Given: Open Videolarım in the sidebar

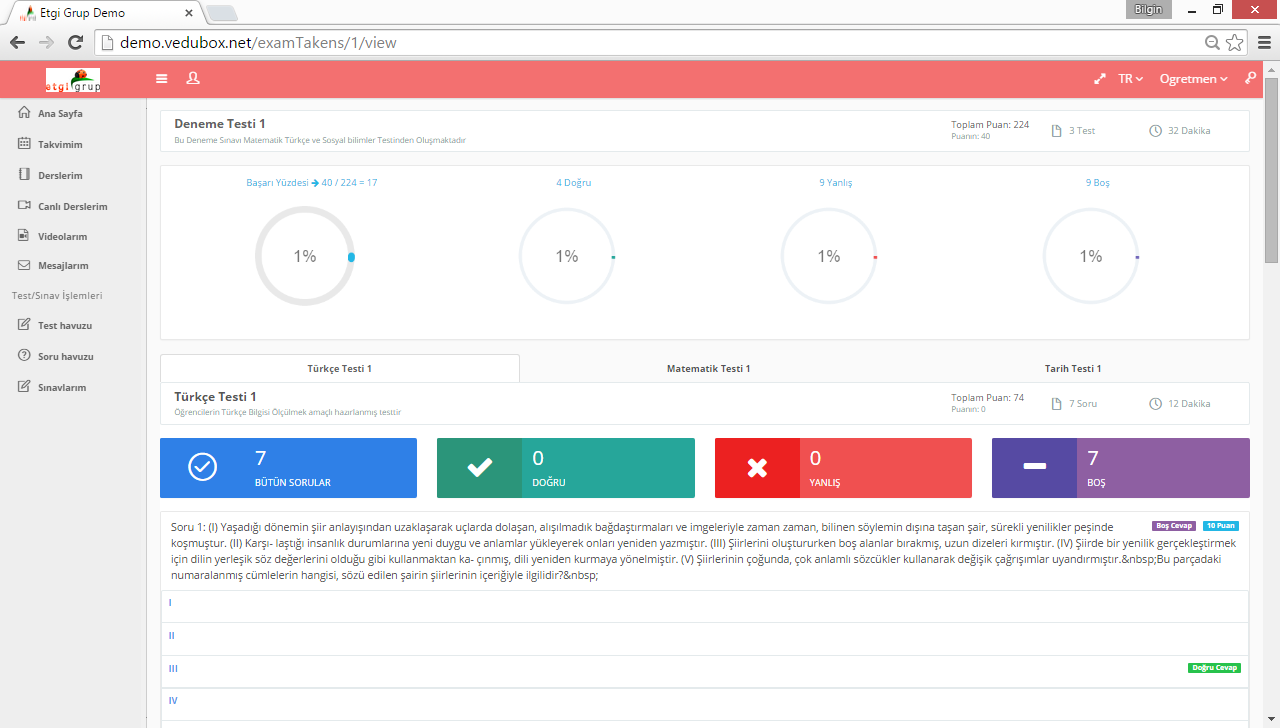Looking at the screenshot, I should click(62, 237).
